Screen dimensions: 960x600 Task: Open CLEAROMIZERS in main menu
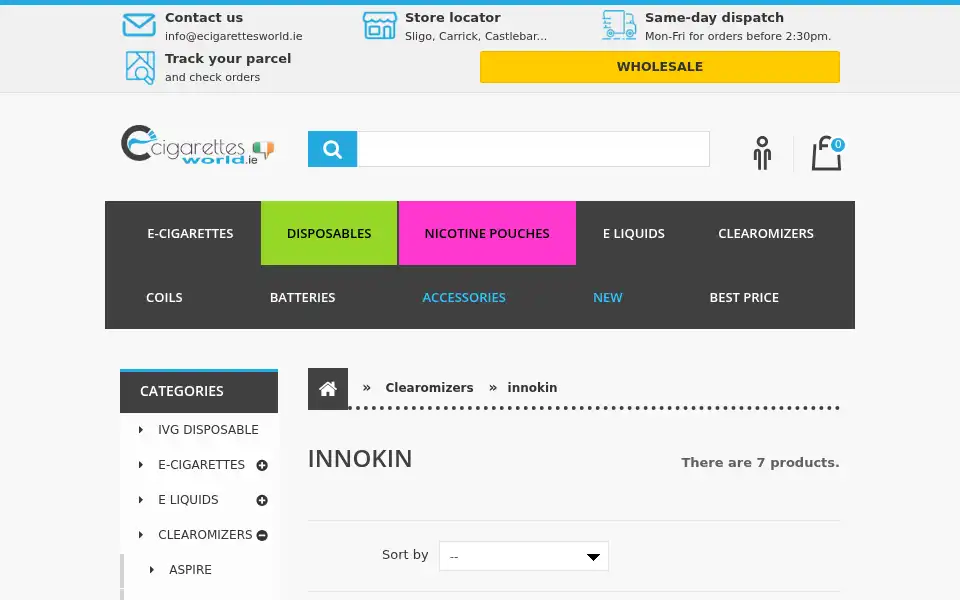pyautogui.click(x=766, y=233)
